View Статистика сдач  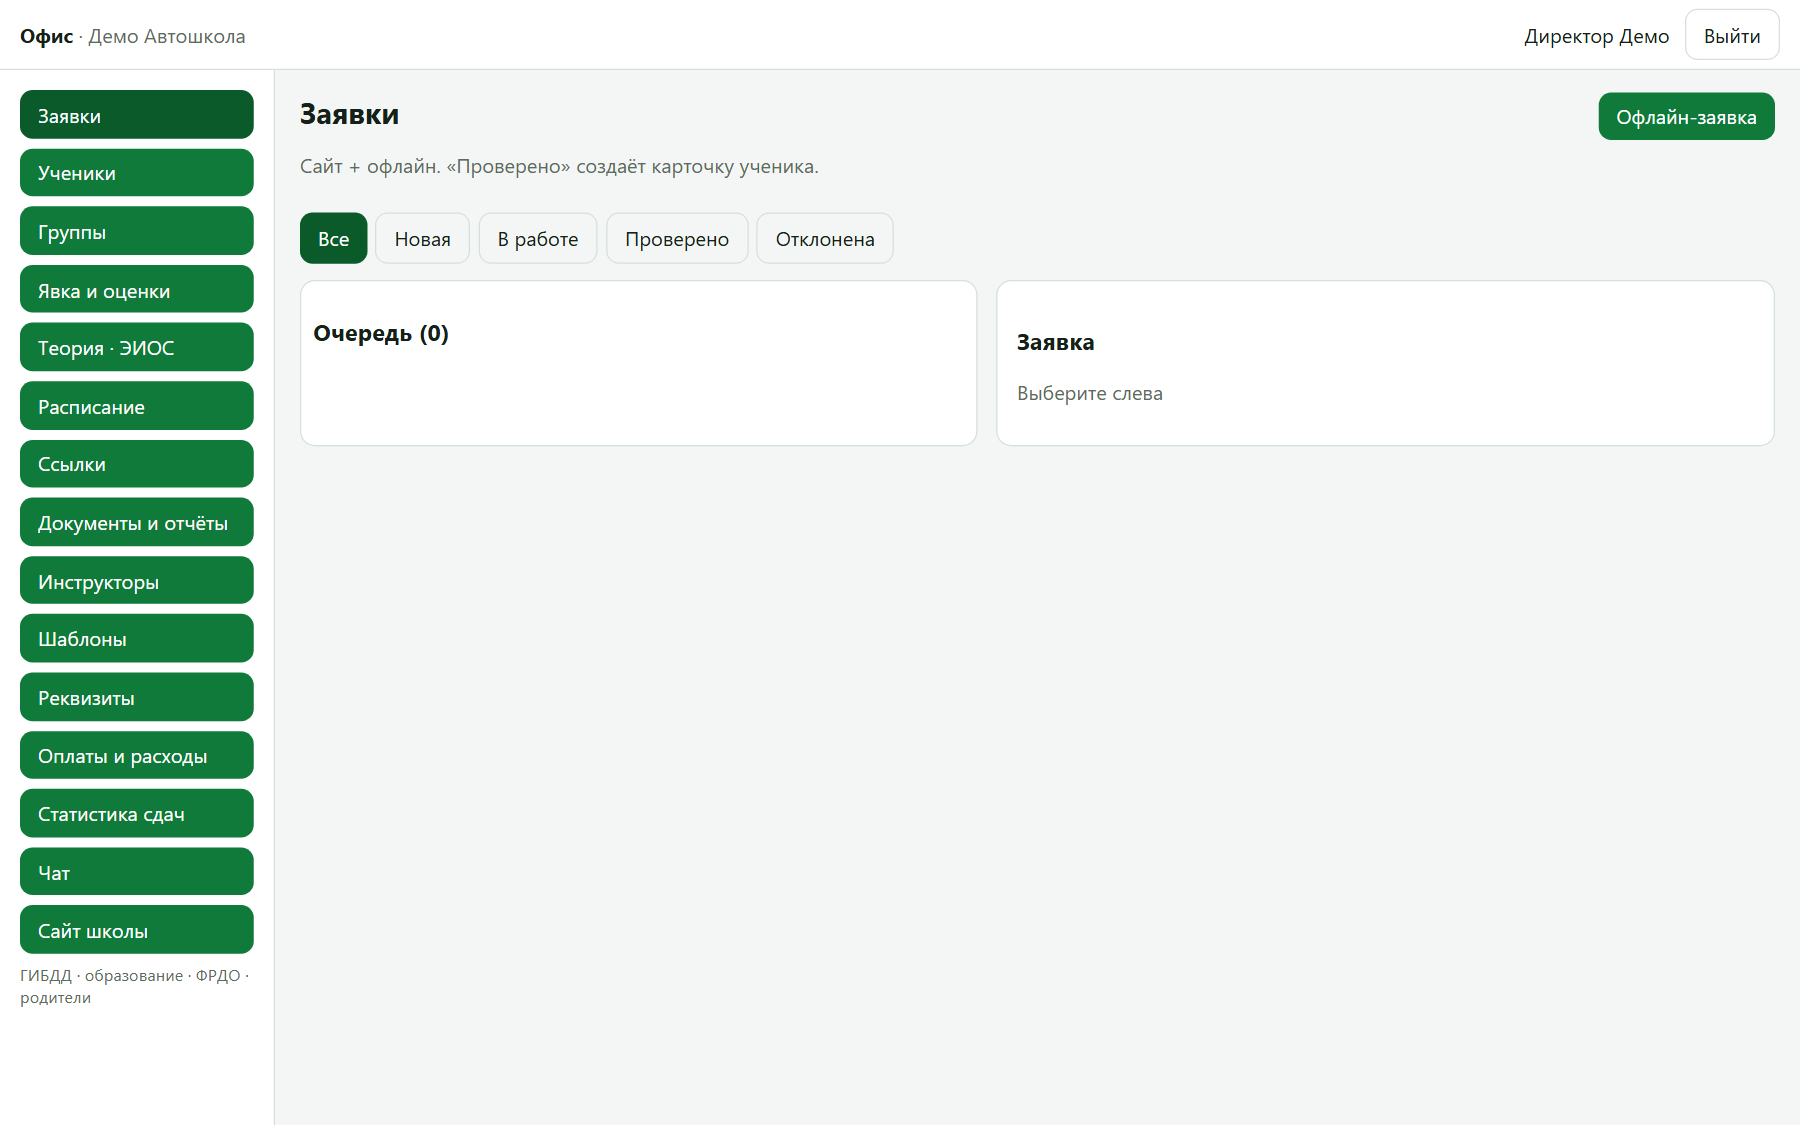click(x=137, y=814)
